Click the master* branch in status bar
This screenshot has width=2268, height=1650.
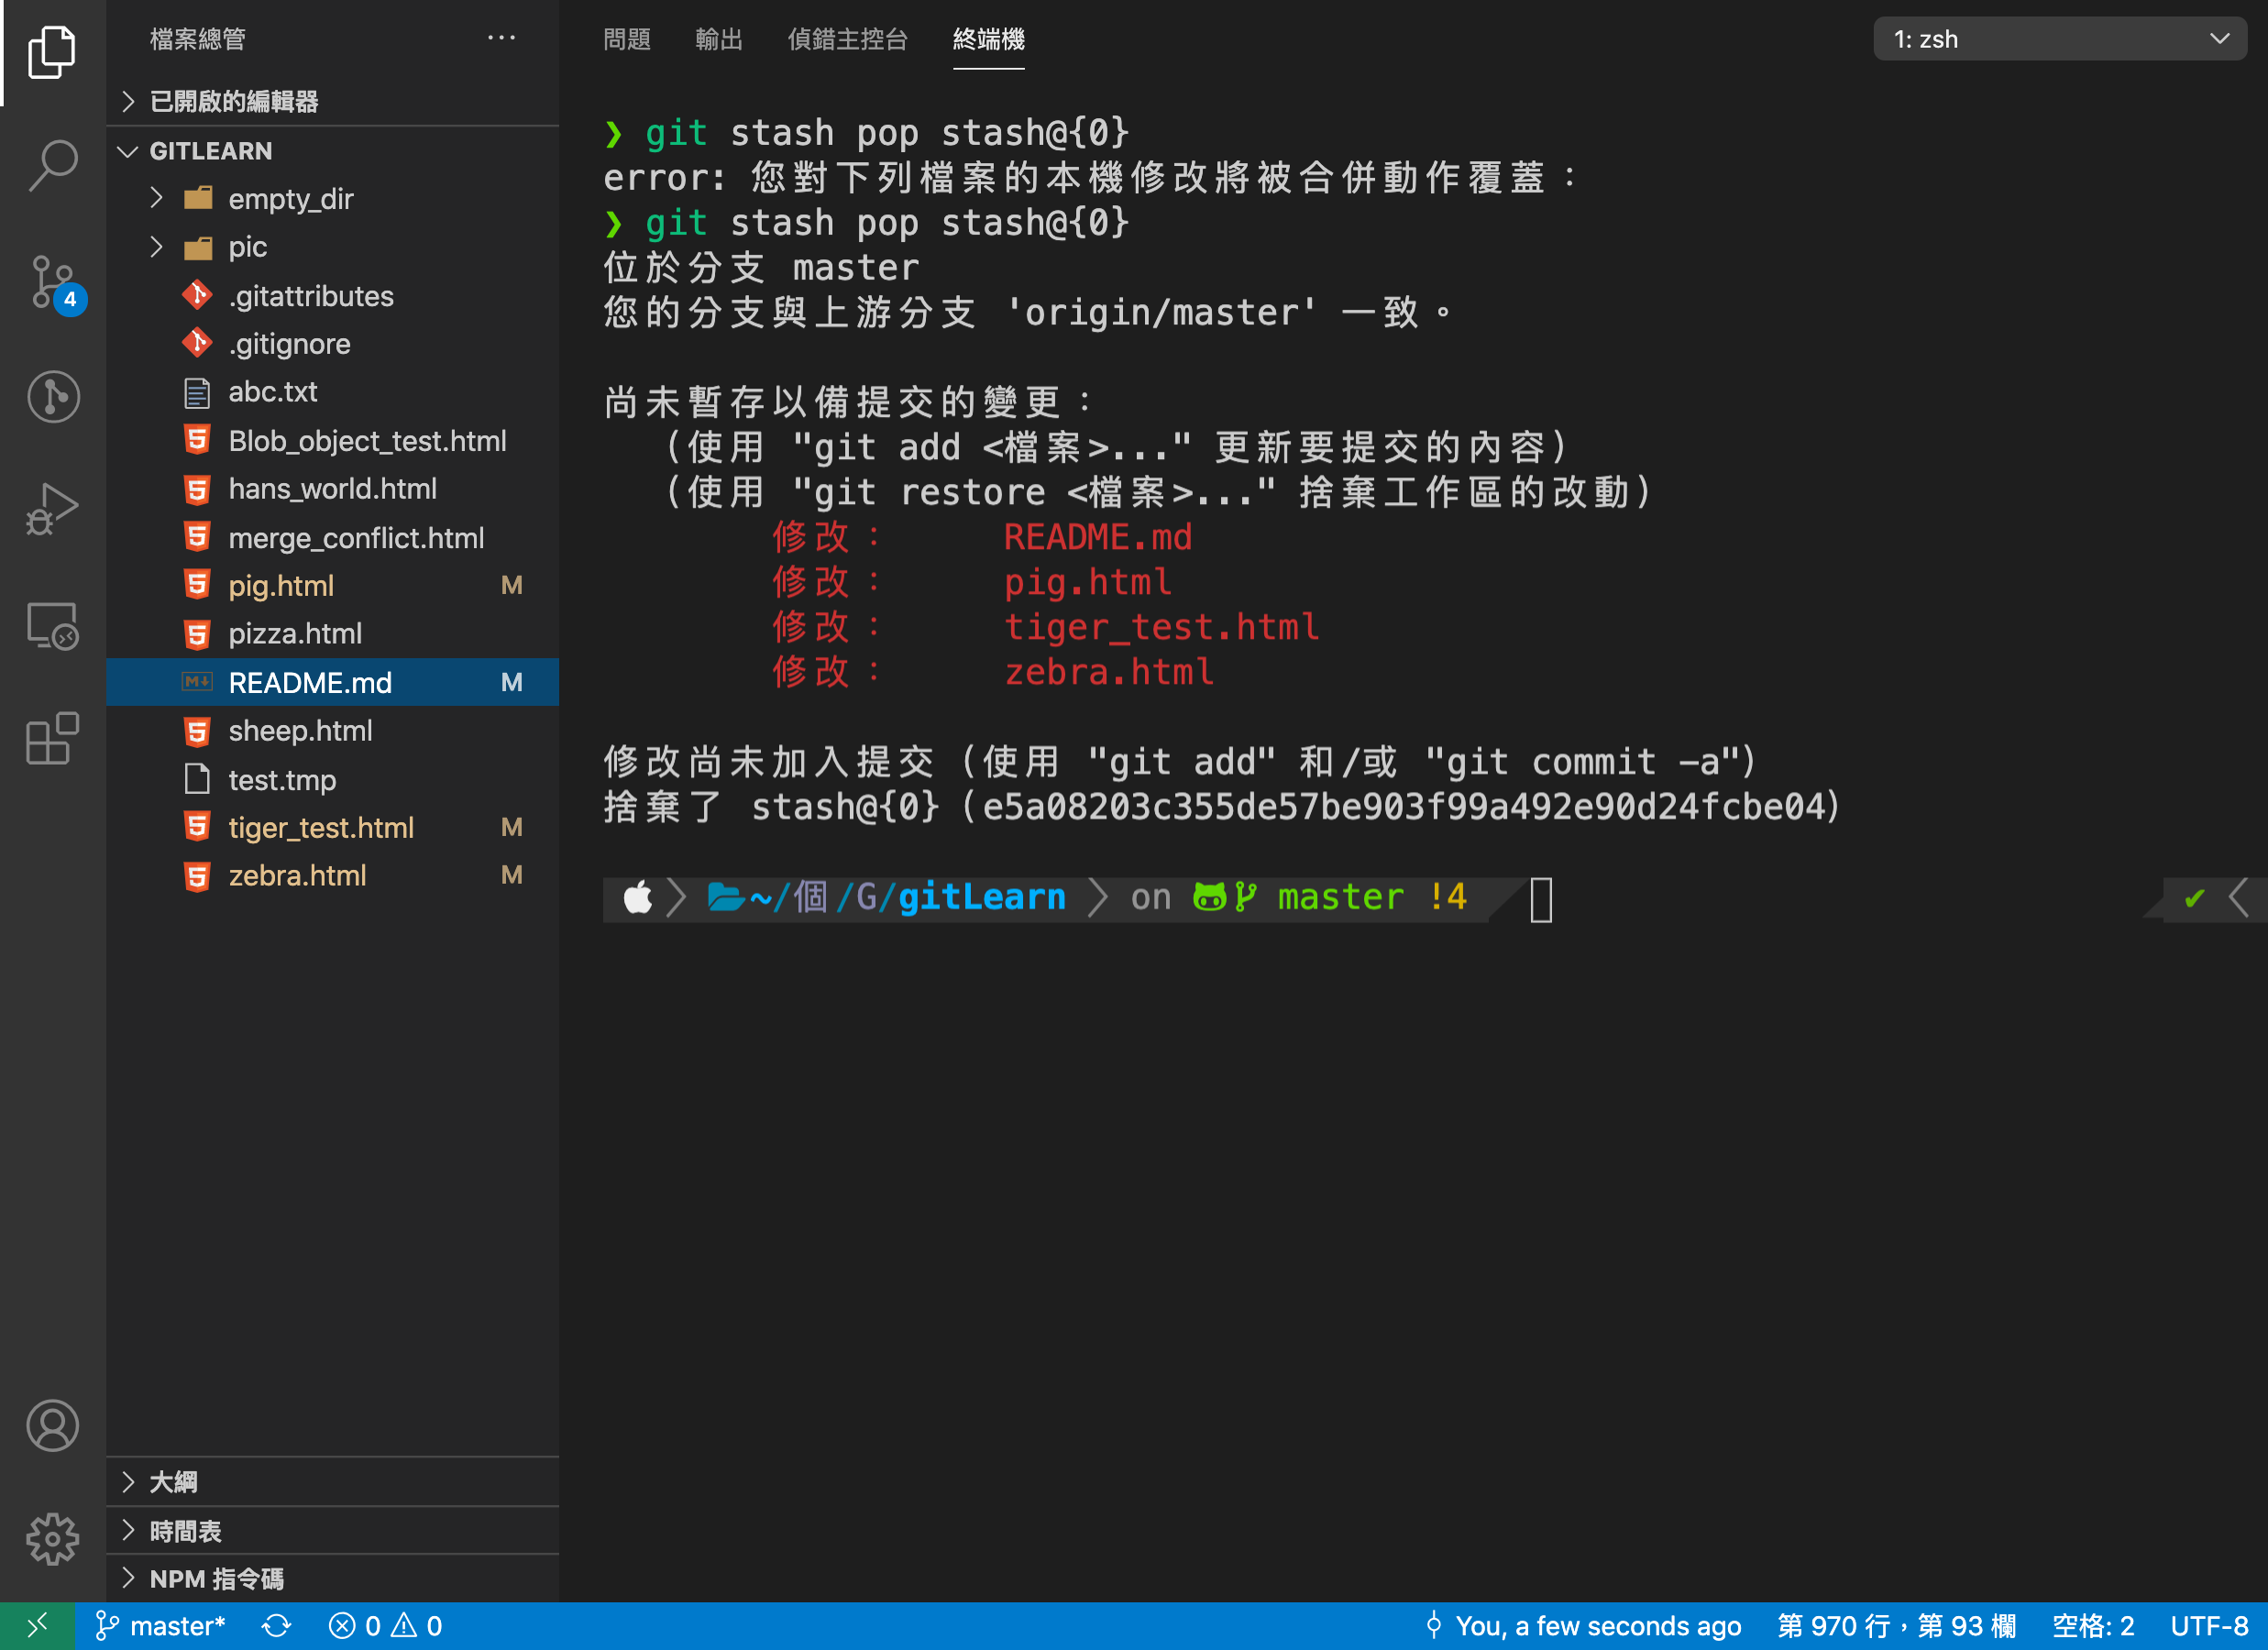point(160,1626)
